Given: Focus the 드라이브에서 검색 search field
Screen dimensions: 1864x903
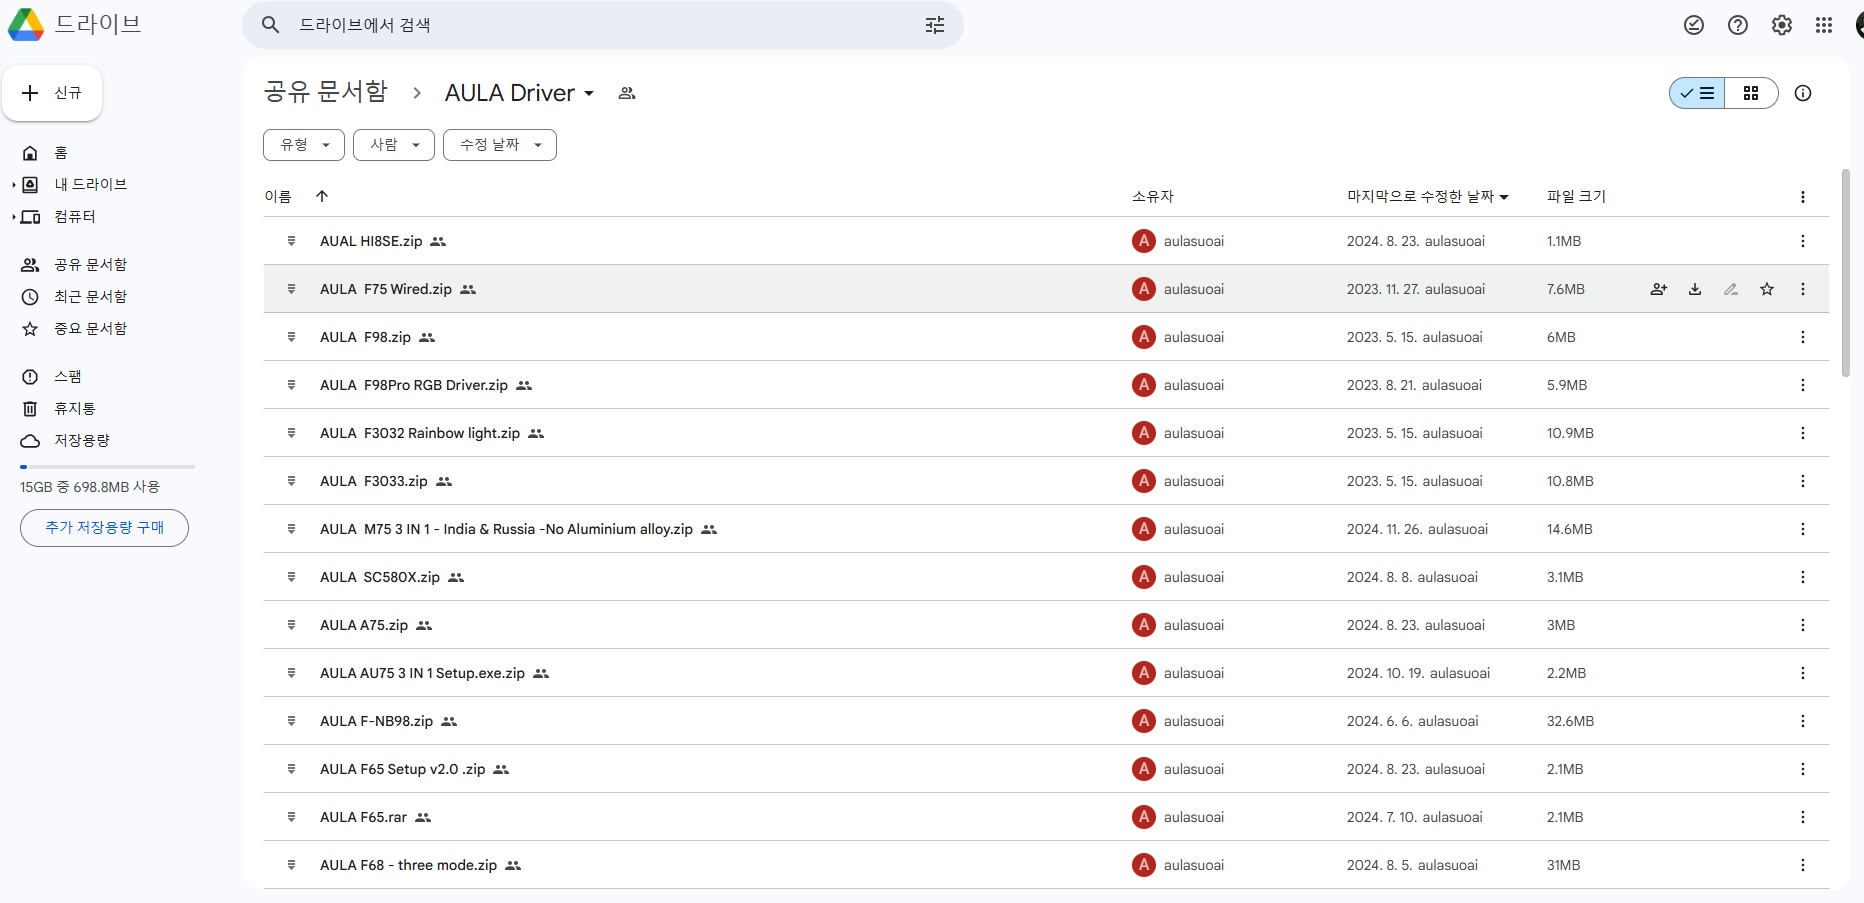Looking at the screenshot, I should pos(603,25).
